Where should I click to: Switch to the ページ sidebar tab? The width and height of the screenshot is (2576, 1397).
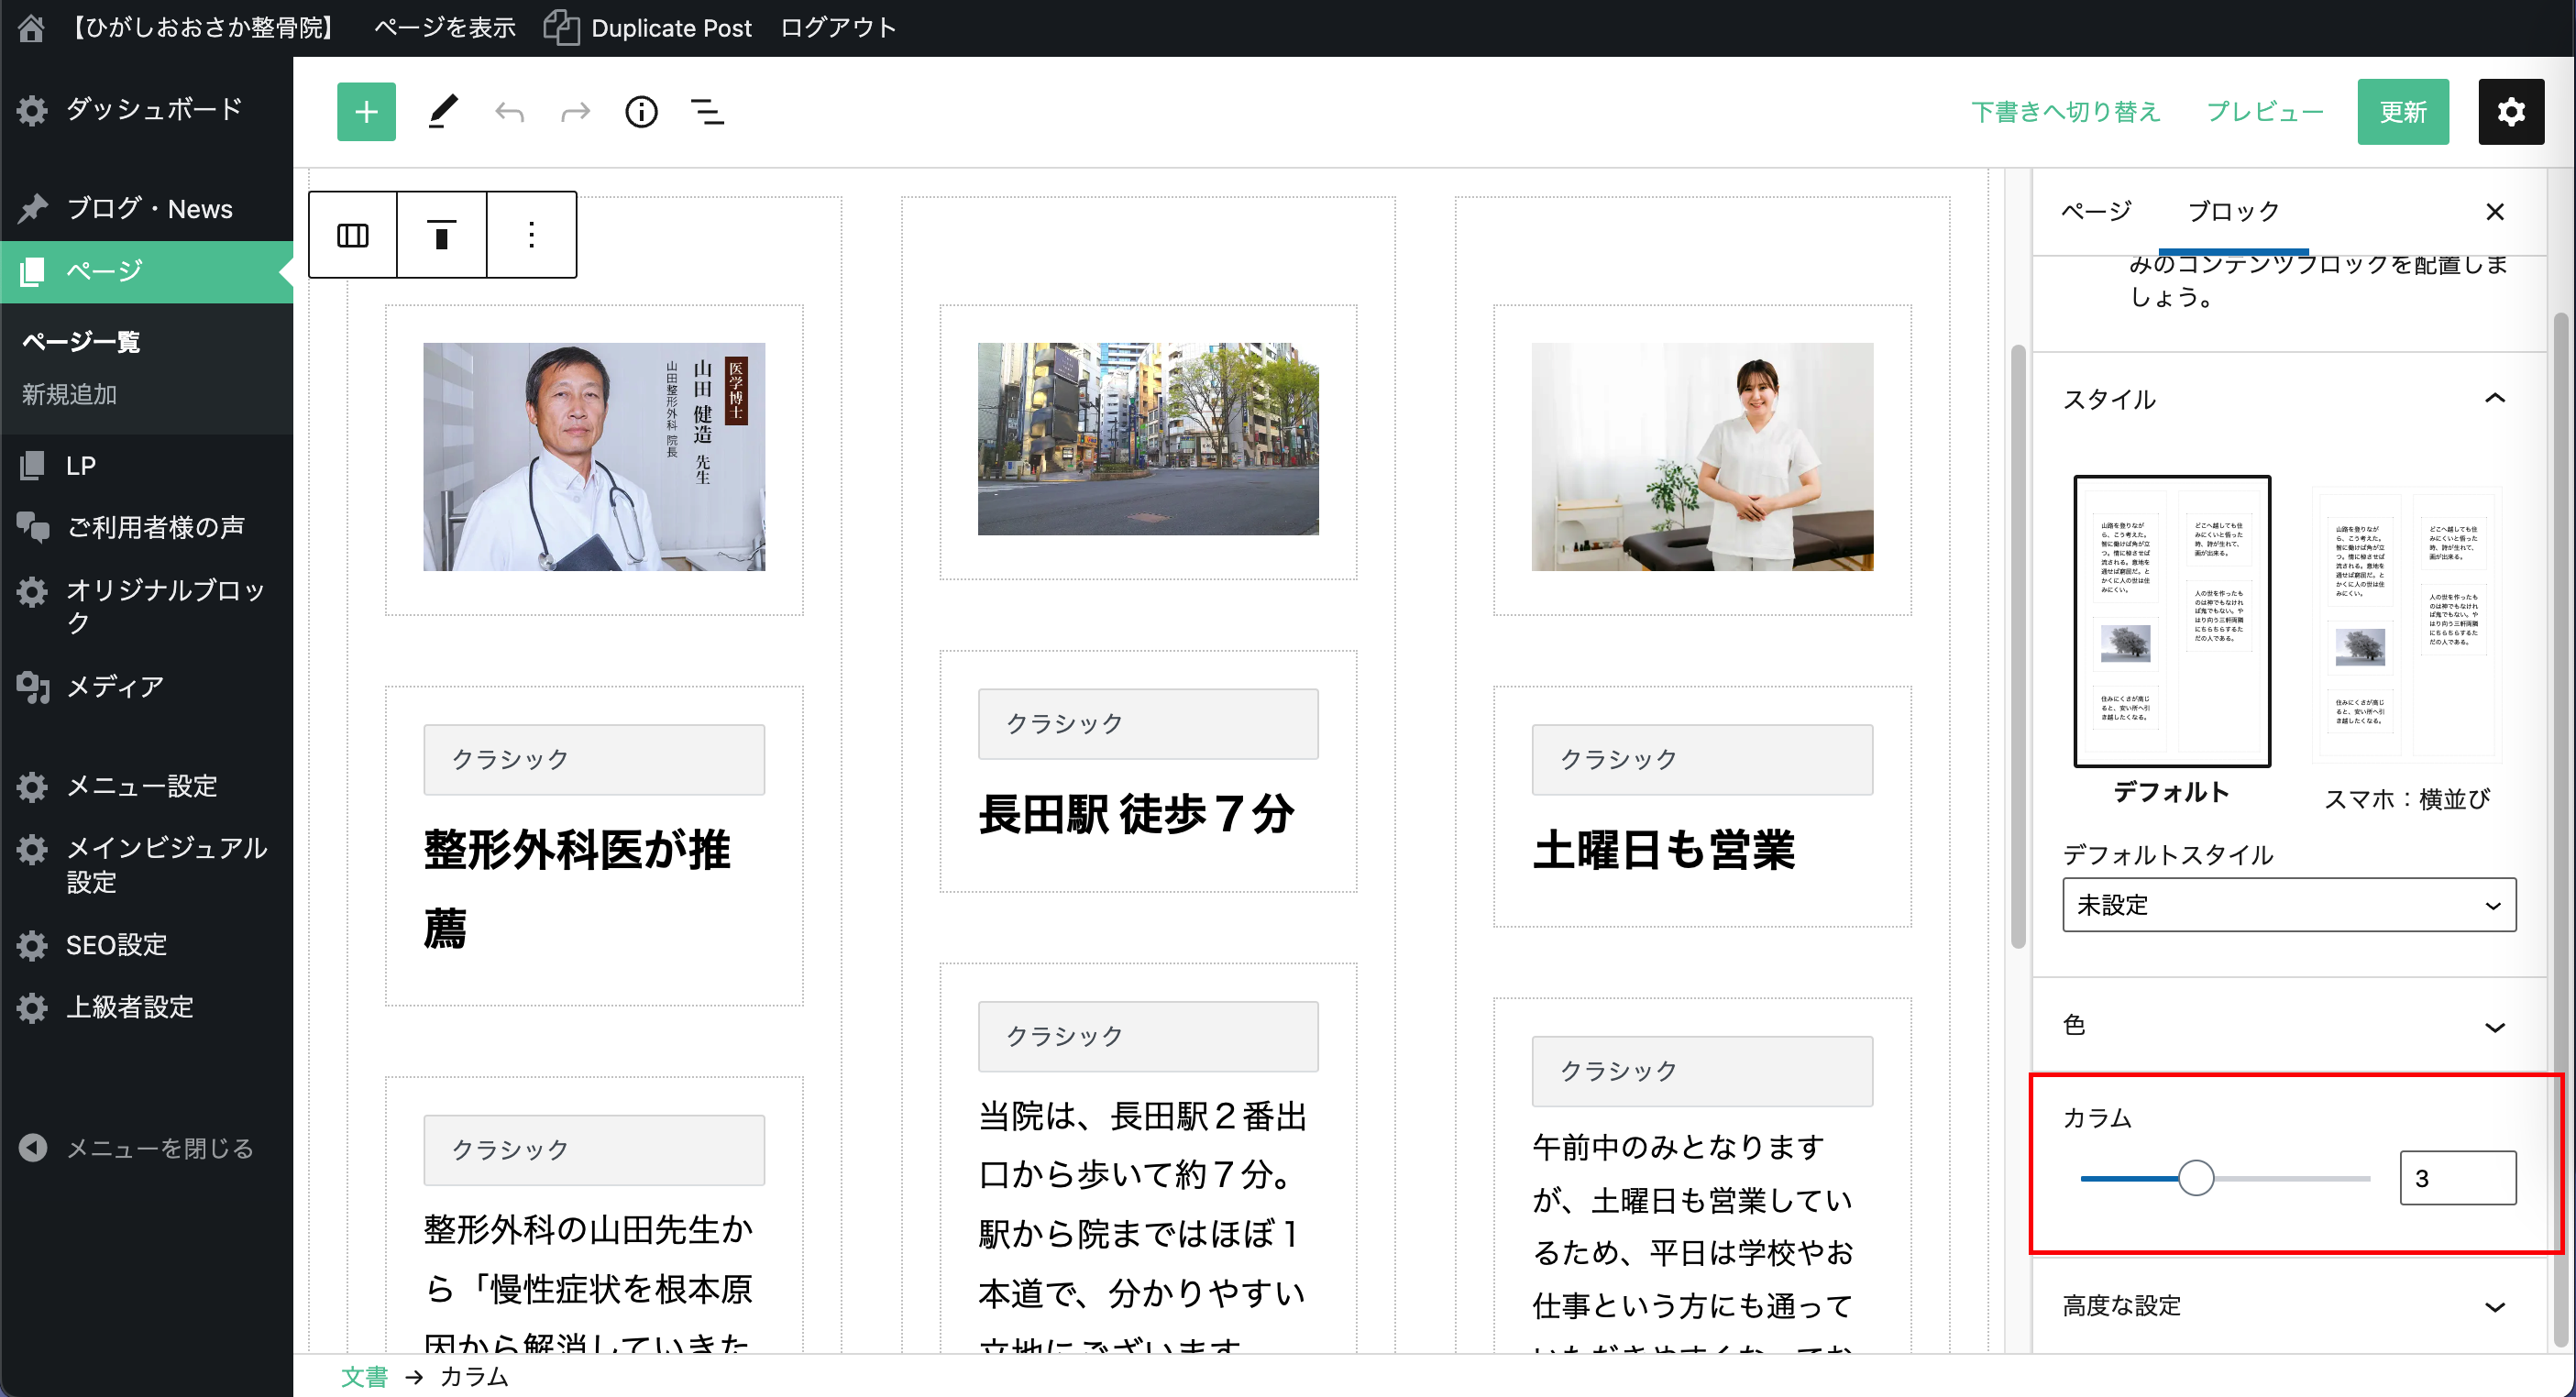tap(2096, 211)
